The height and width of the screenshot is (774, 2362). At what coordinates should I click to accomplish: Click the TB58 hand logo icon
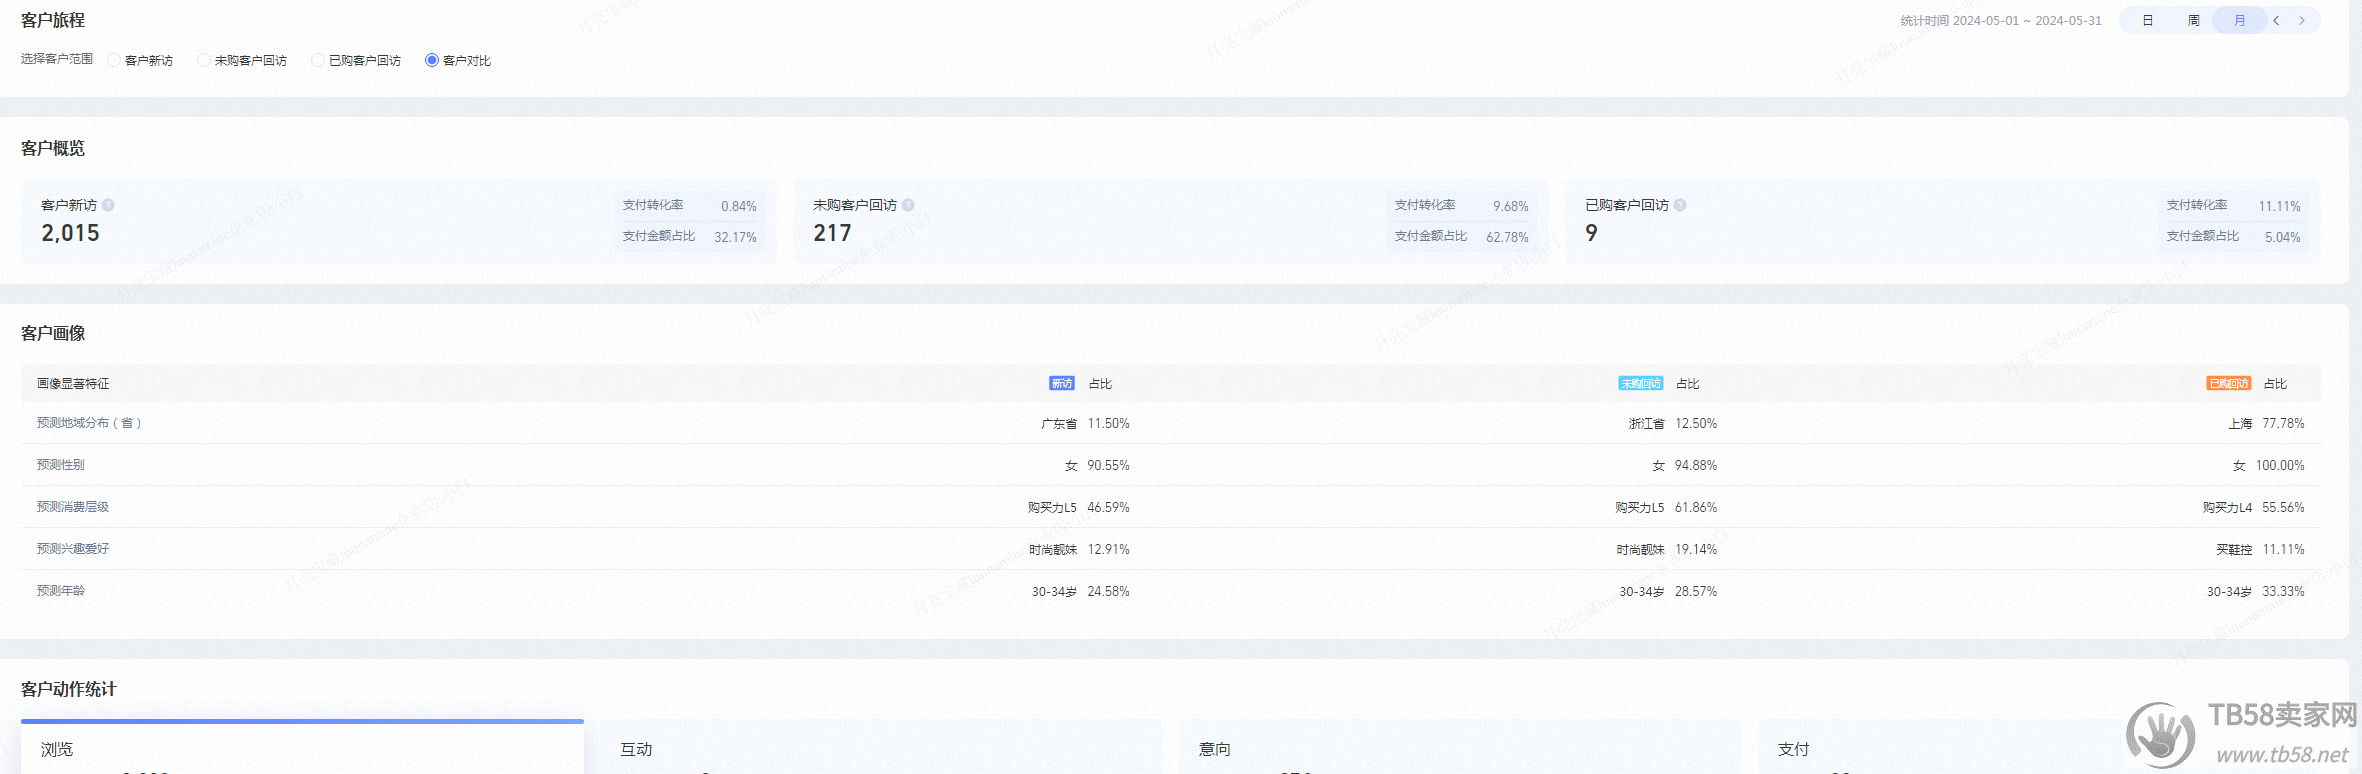[x=2160, y=737]
